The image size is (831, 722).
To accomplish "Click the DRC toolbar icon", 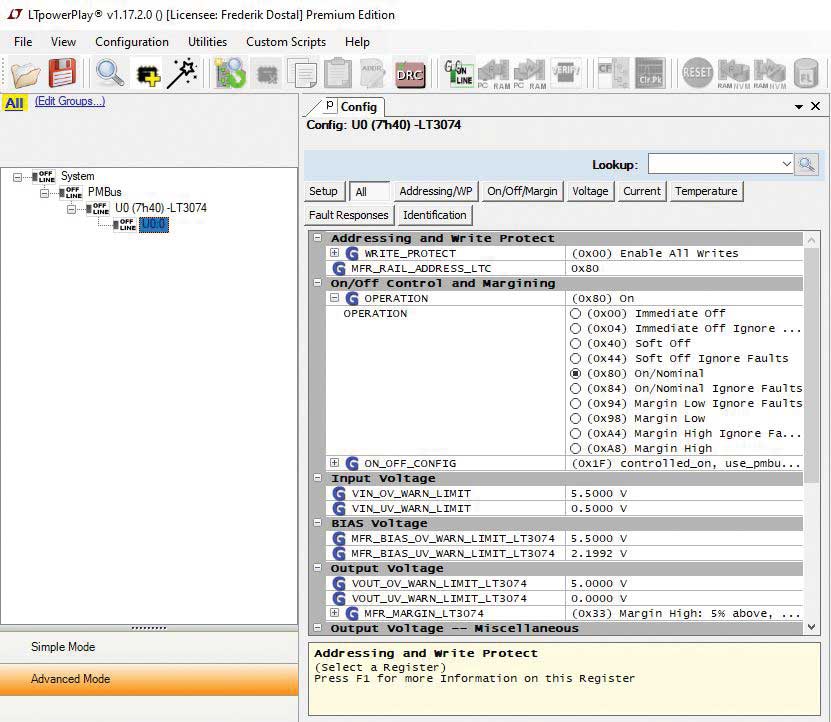I will point(410,73).
